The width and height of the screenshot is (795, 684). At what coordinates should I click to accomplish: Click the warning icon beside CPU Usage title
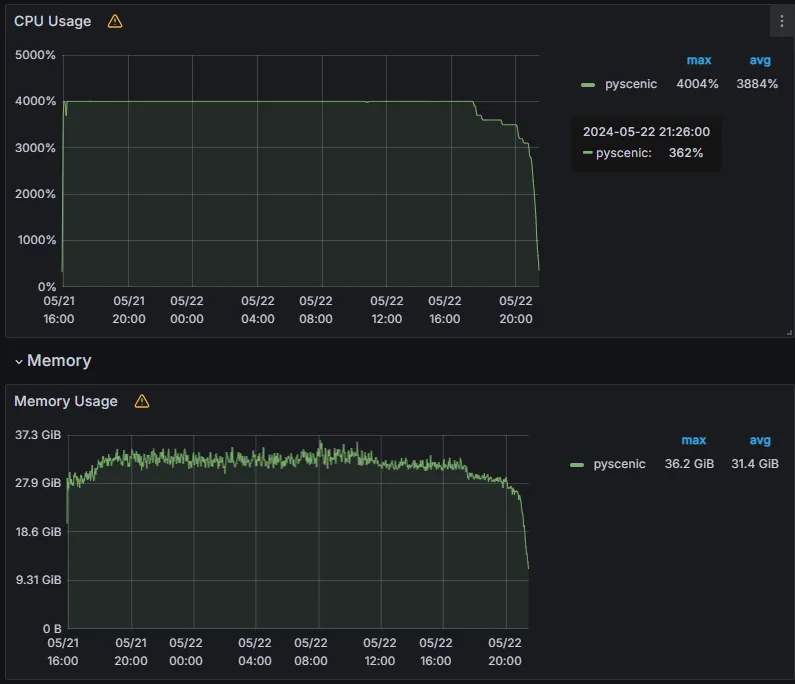tap(115, 21)
